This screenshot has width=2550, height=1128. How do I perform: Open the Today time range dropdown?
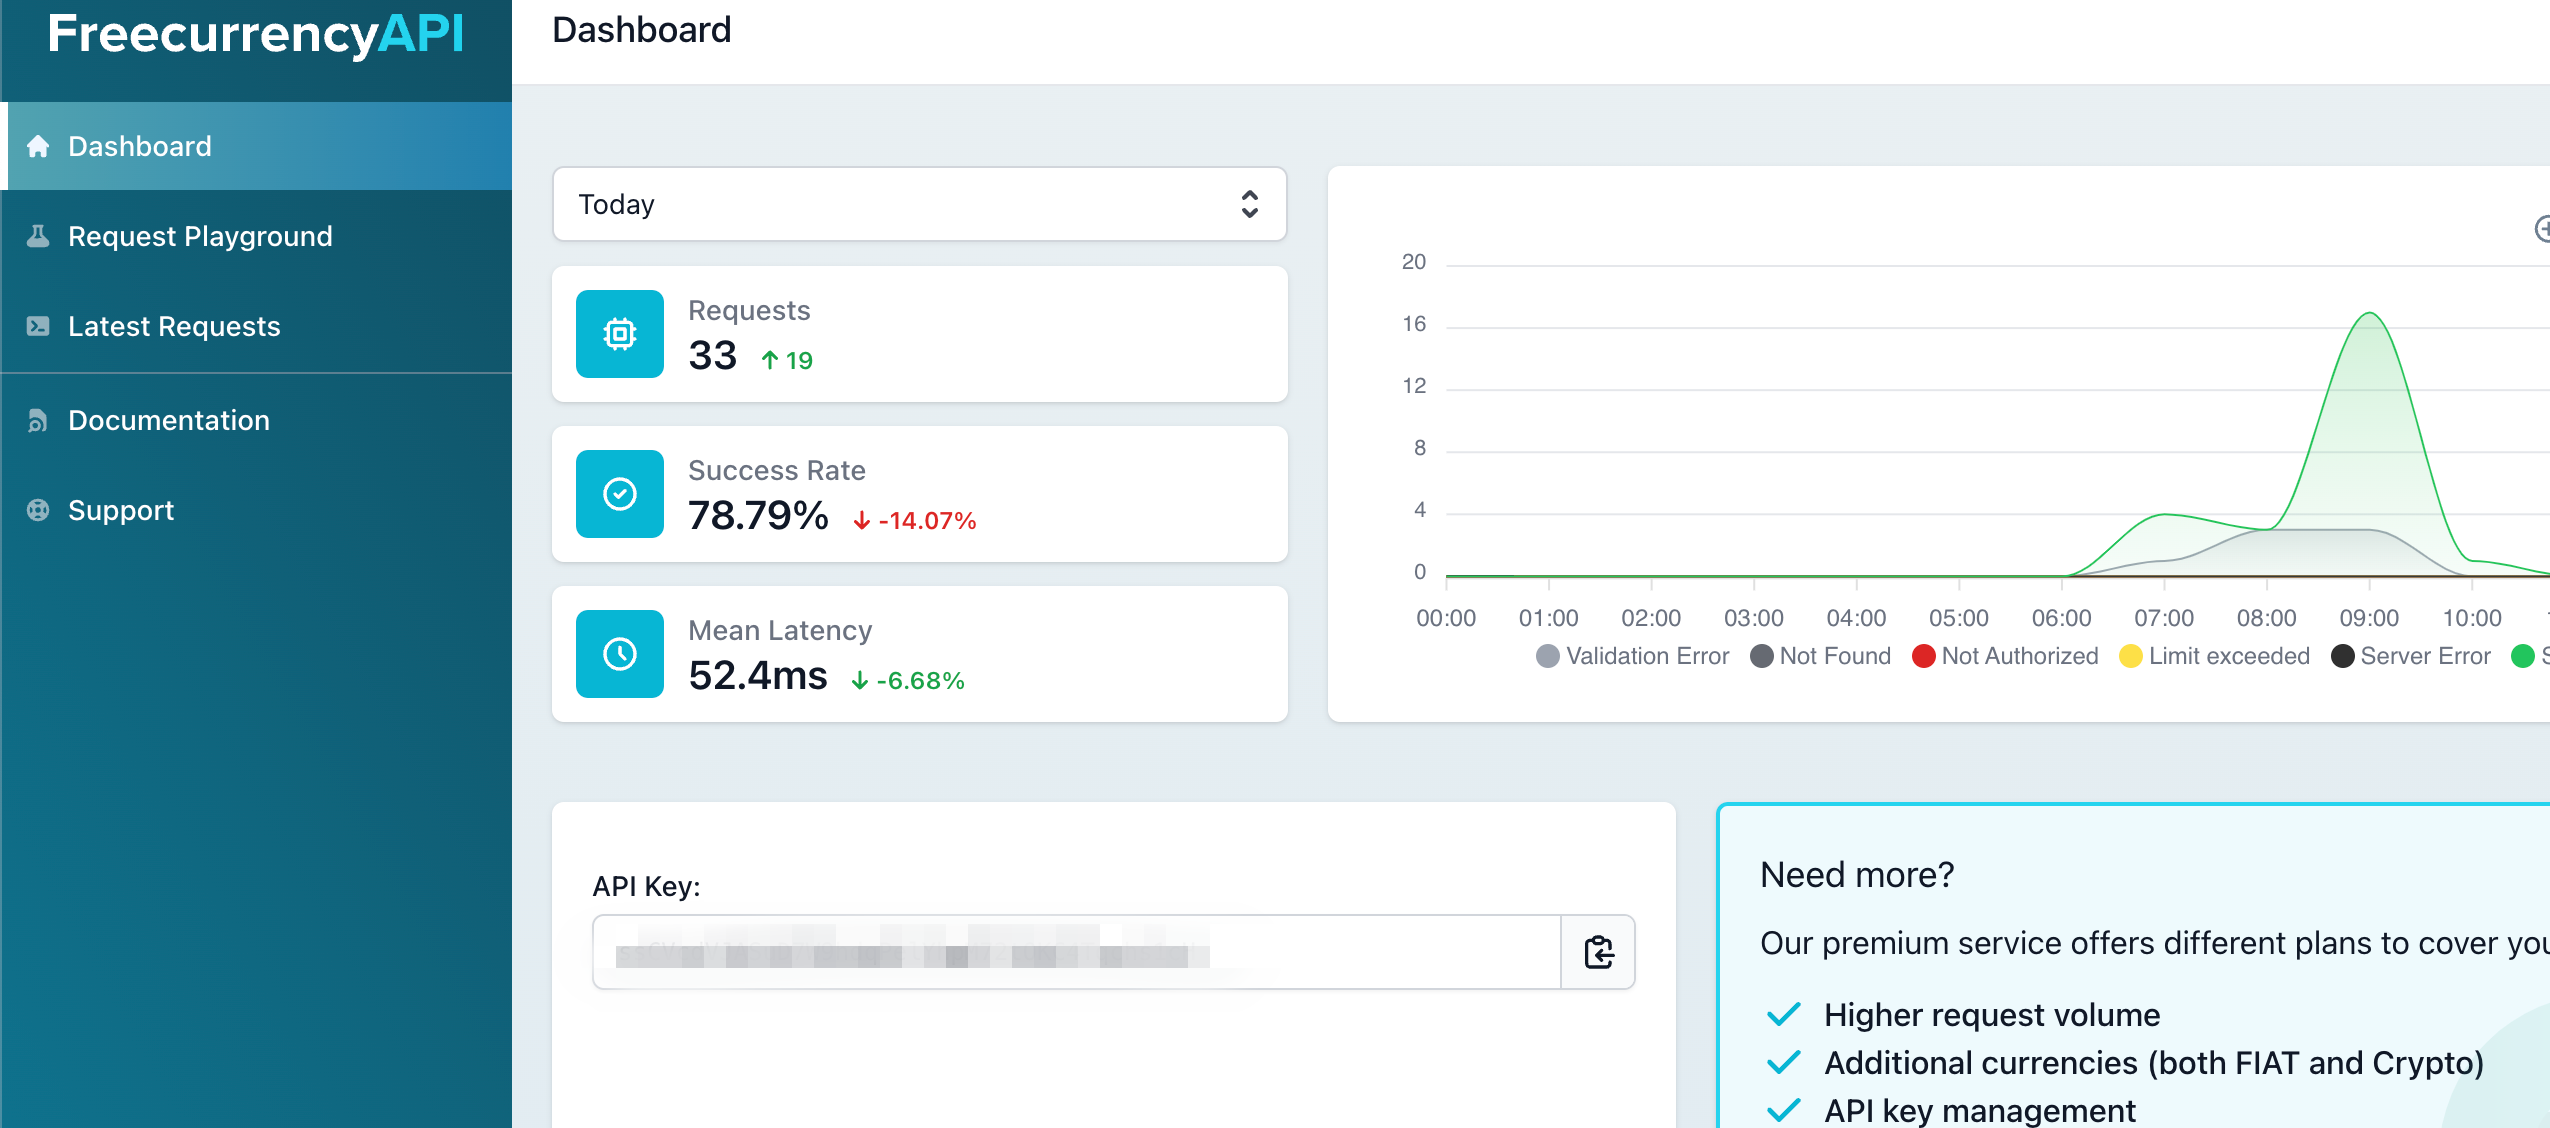coord(920,204)
